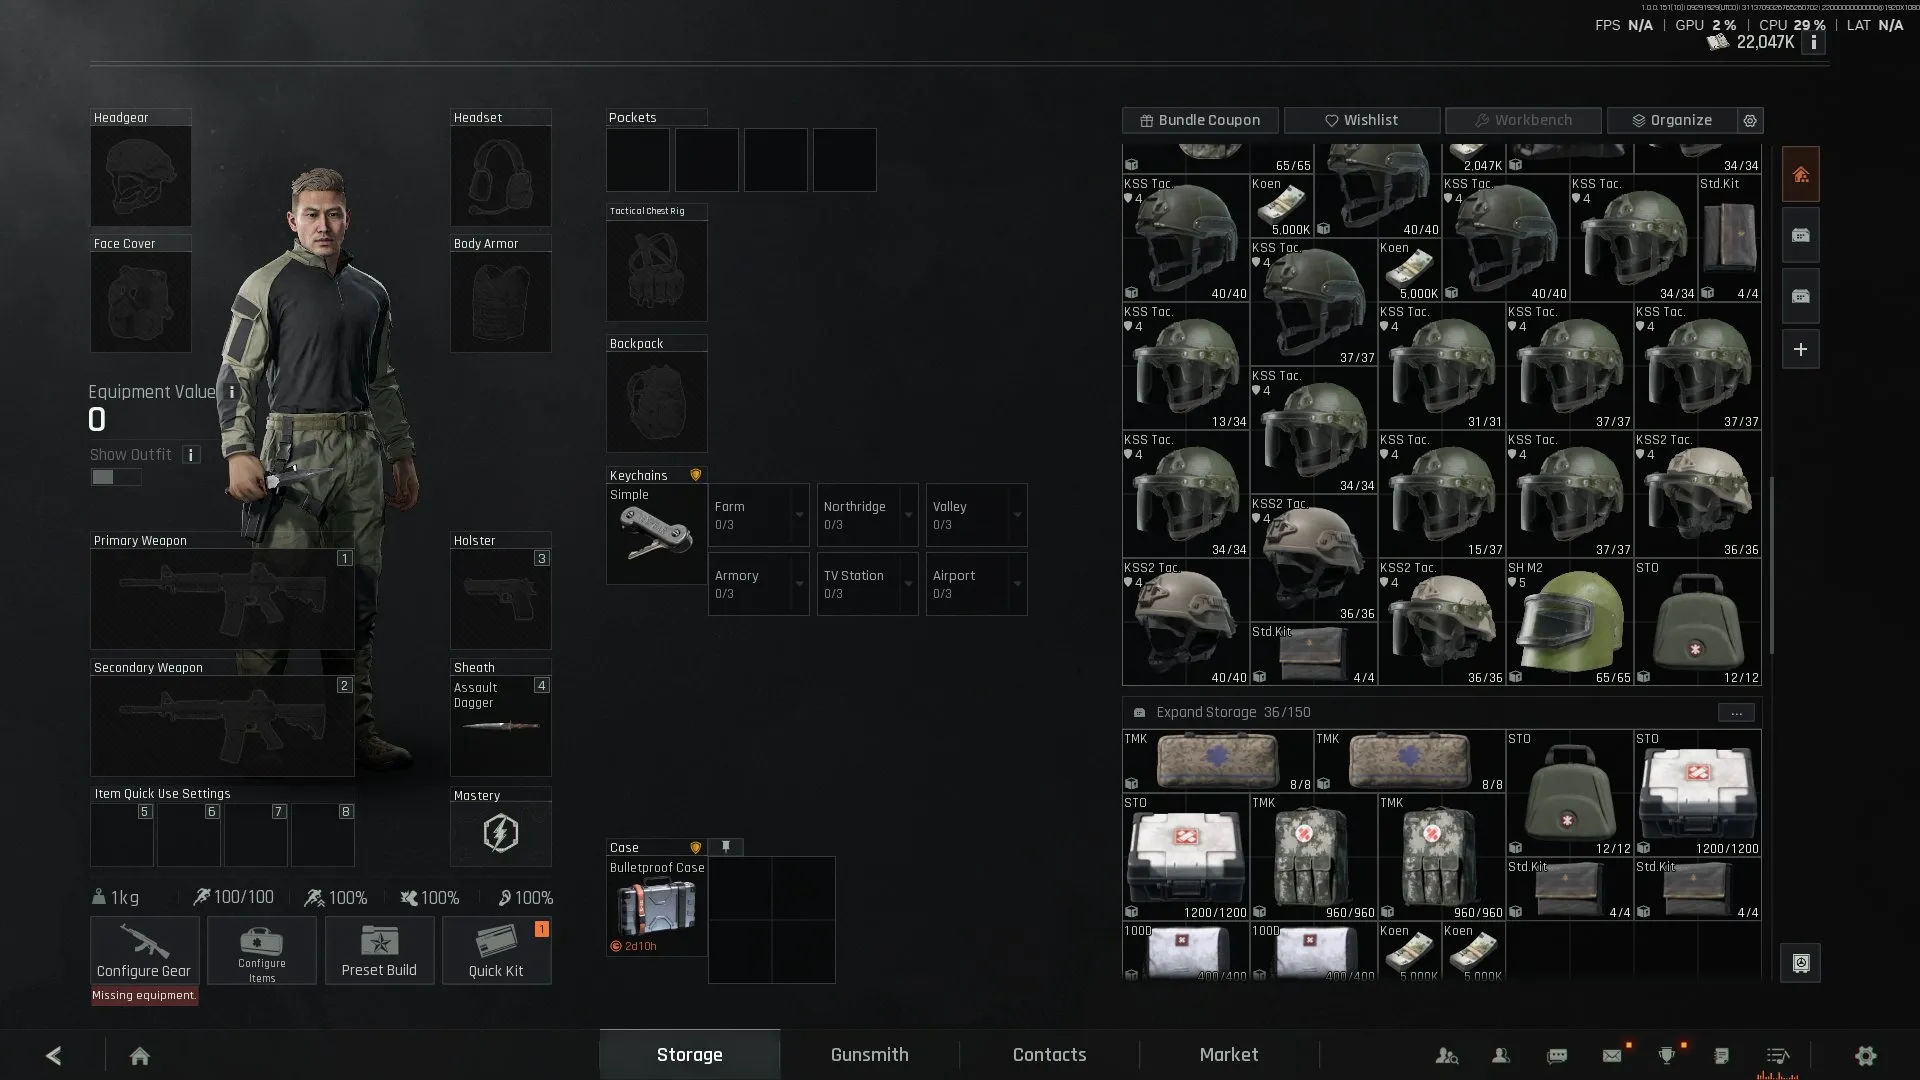Open the Expand Storage options menu
The width and height of the screenshot is (1920, 1080).
pyautogui.click(x=1736, y=713)
